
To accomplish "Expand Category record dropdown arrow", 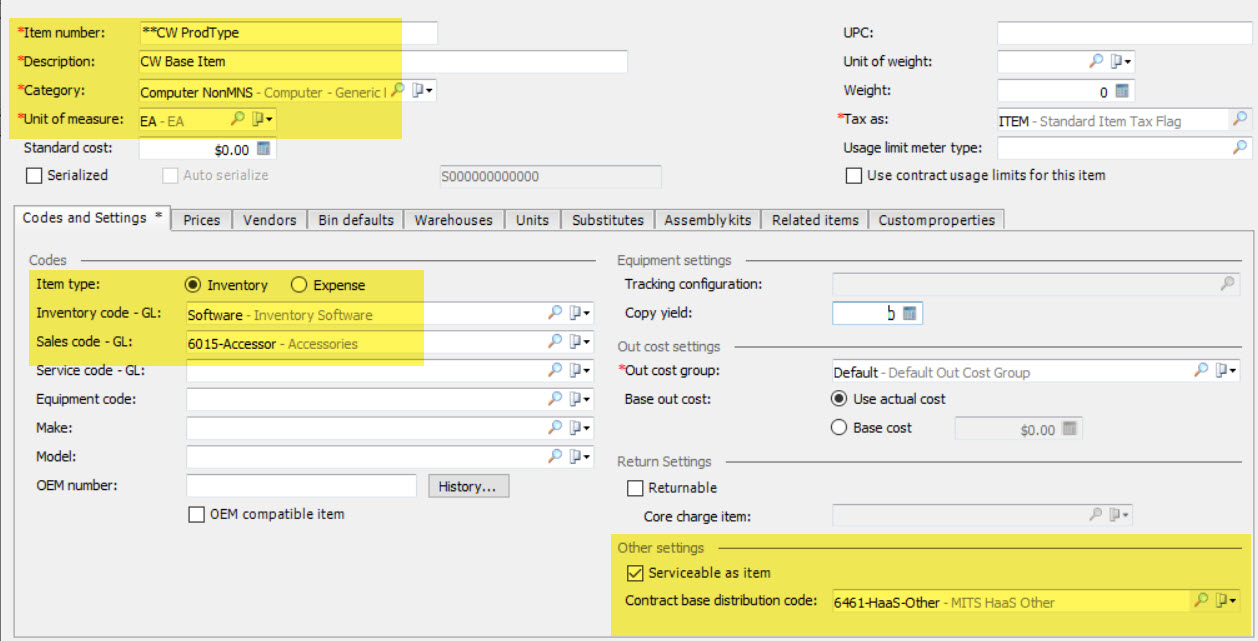I will (423, 91).
